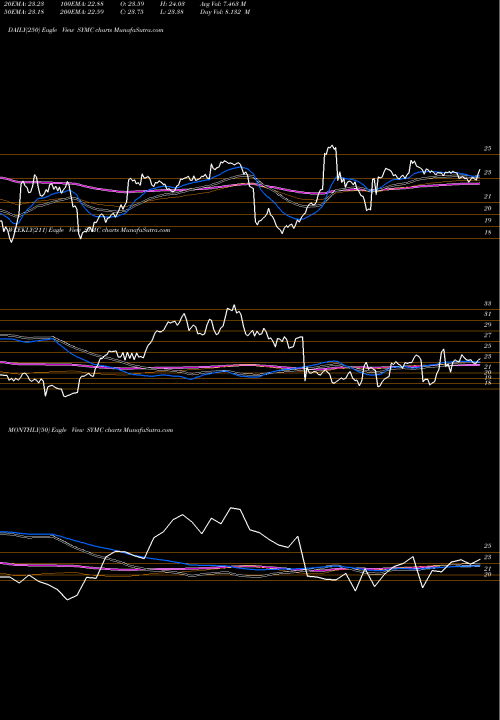Viewport: 500px width, 720px height.
Task: Click the 19 price label on the daily chart
Action: [x=488, y=220]
